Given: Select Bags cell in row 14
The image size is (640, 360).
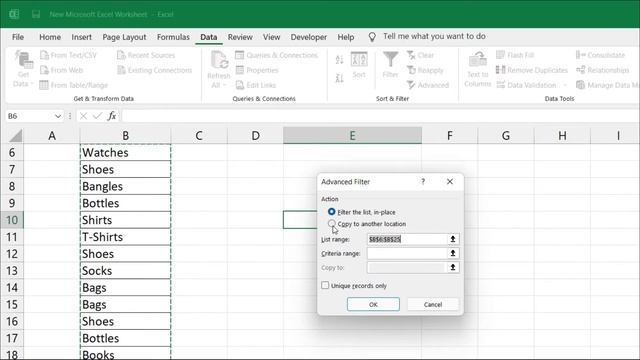Looking at the screenshot, I should tap(125, 288).
